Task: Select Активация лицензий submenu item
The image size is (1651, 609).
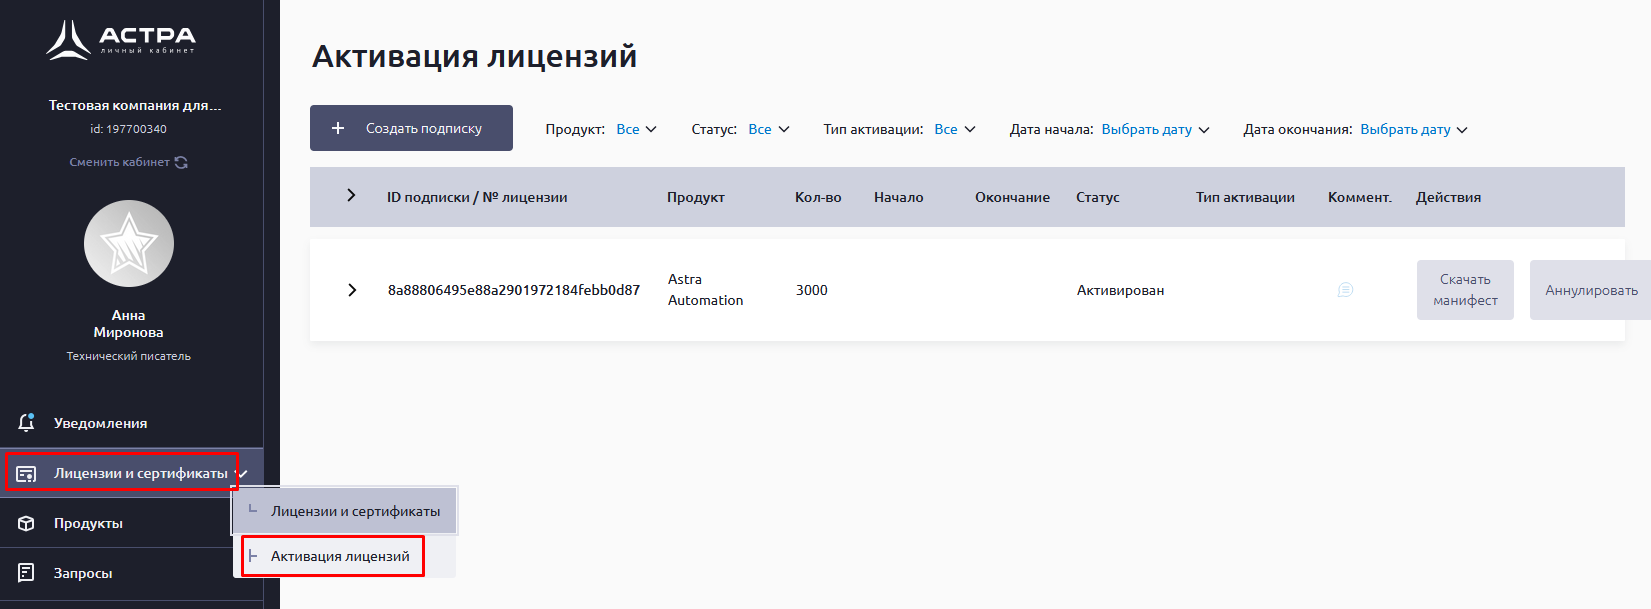Action: pos(340,556)
